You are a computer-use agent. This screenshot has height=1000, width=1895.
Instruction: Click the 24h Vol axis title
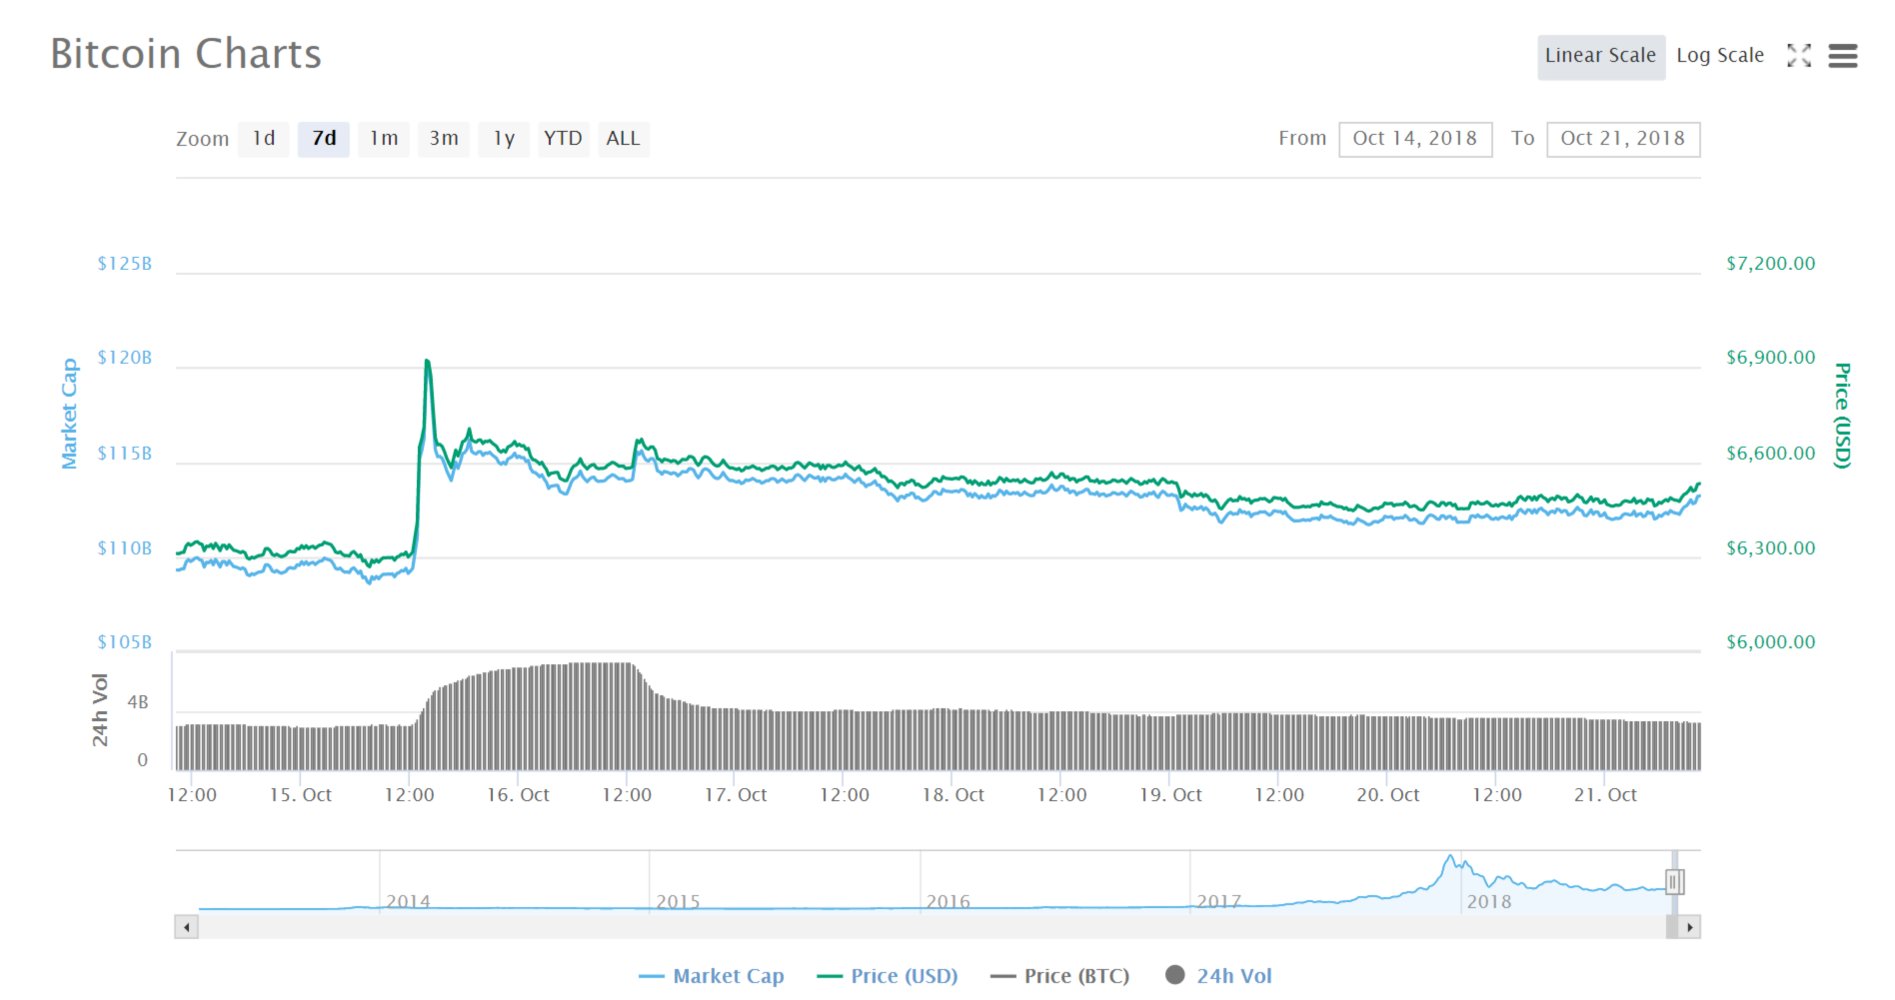coord(99,710)
